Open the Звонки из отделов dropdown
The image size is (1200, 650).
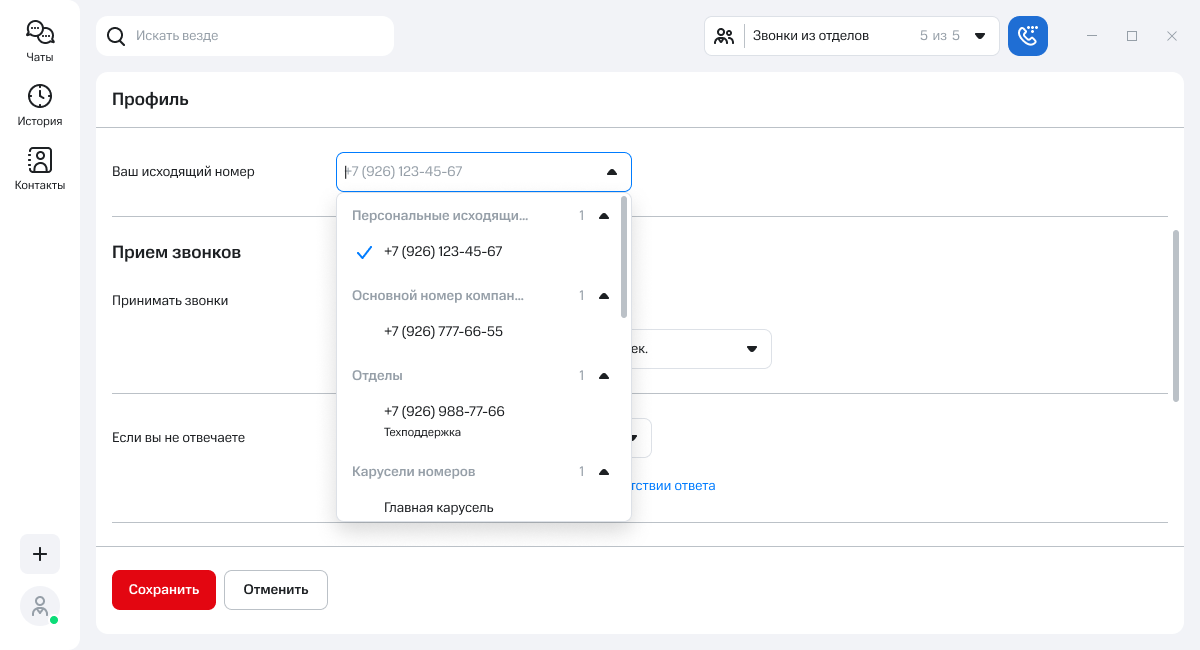(x=979, y=36)
